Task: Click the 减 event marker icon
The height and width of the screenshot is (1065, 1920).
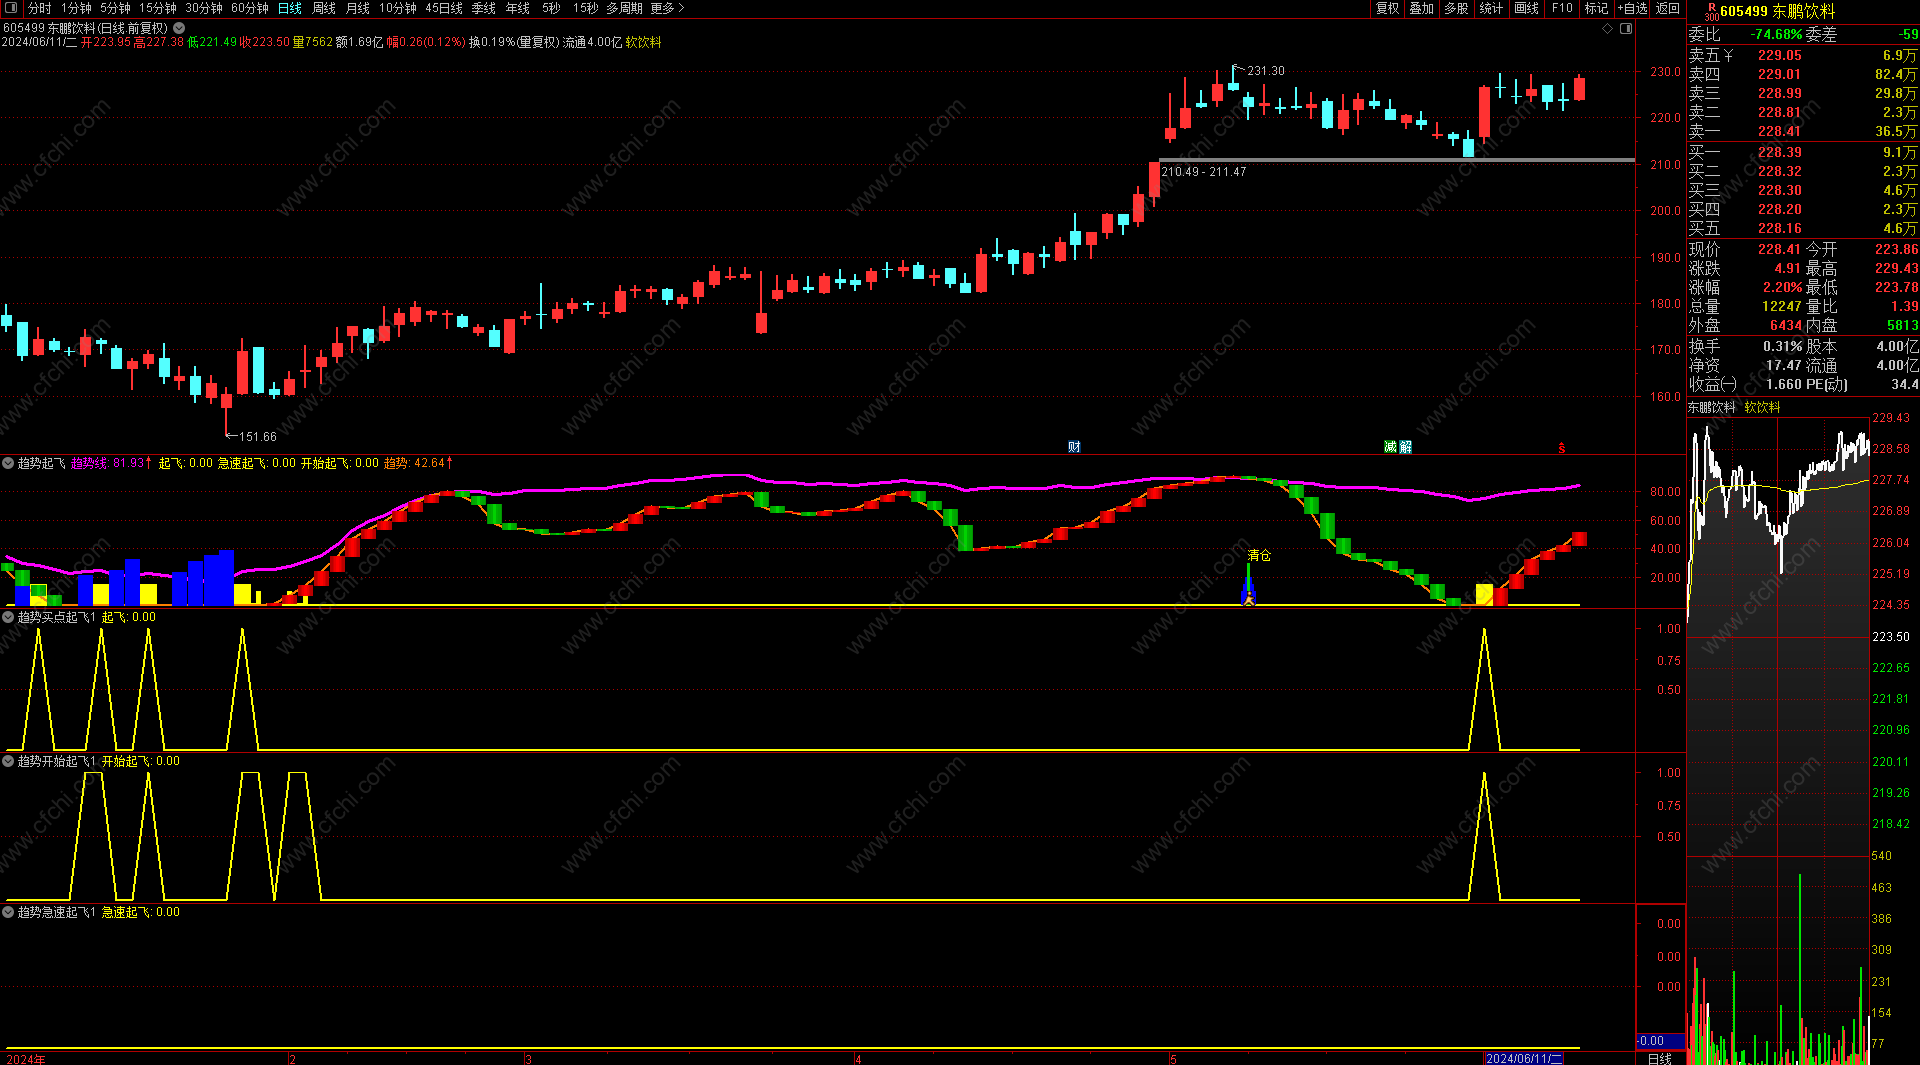Action: (1390, 447)
